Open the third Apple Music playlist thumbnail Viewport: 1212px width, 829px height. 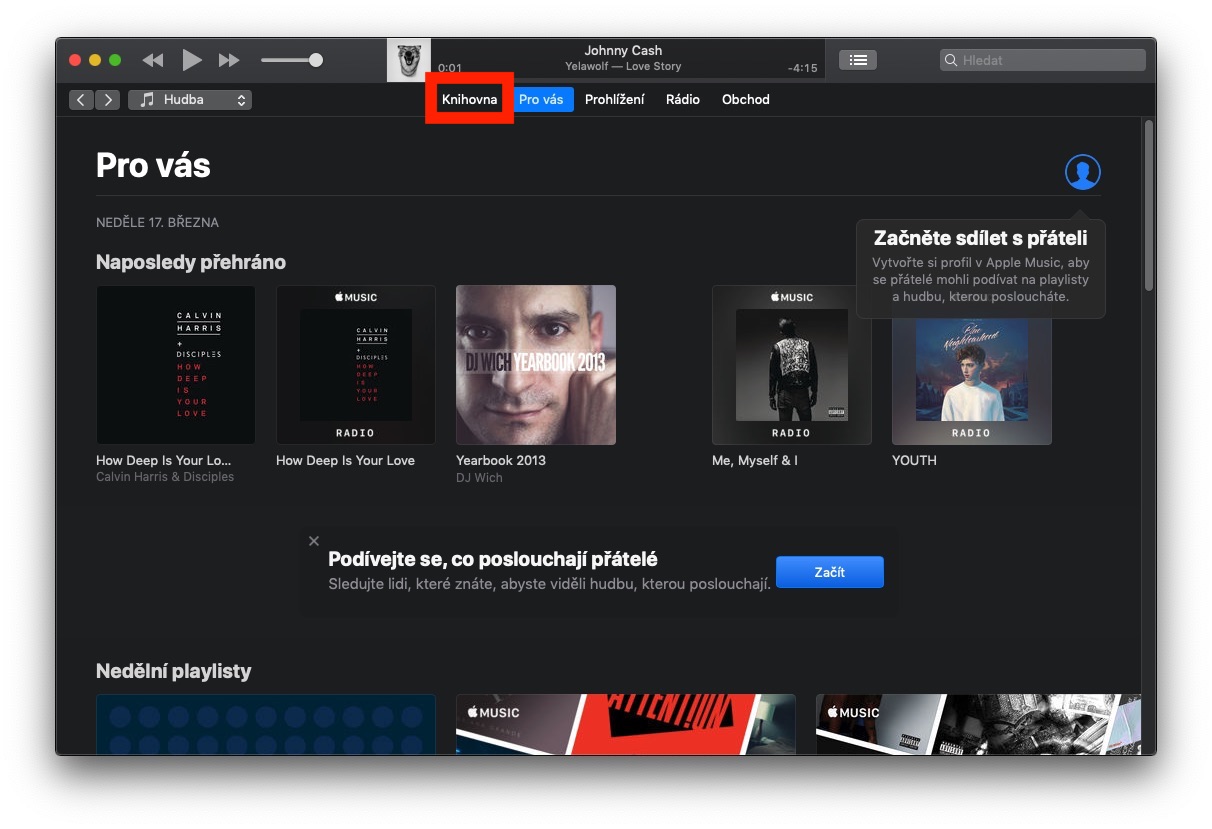click(978, 724)
